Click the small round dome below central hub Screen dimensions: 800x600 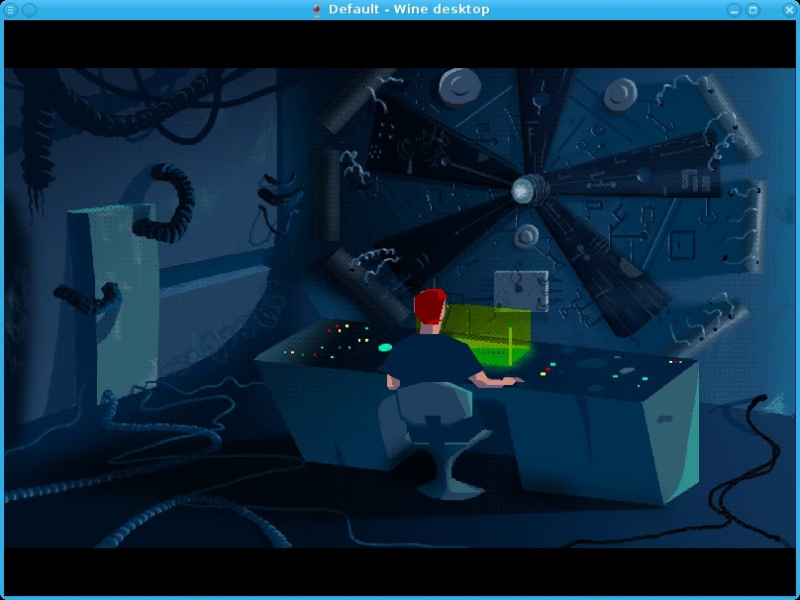pyautogui.click(x=526, y=236)
